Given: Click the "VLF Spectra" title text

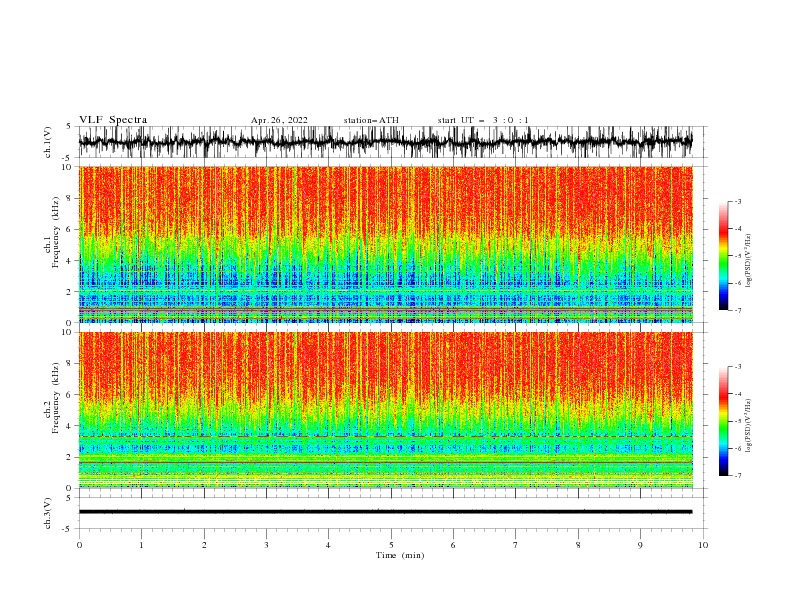Looking at the screenshot, I should (113, 120).
